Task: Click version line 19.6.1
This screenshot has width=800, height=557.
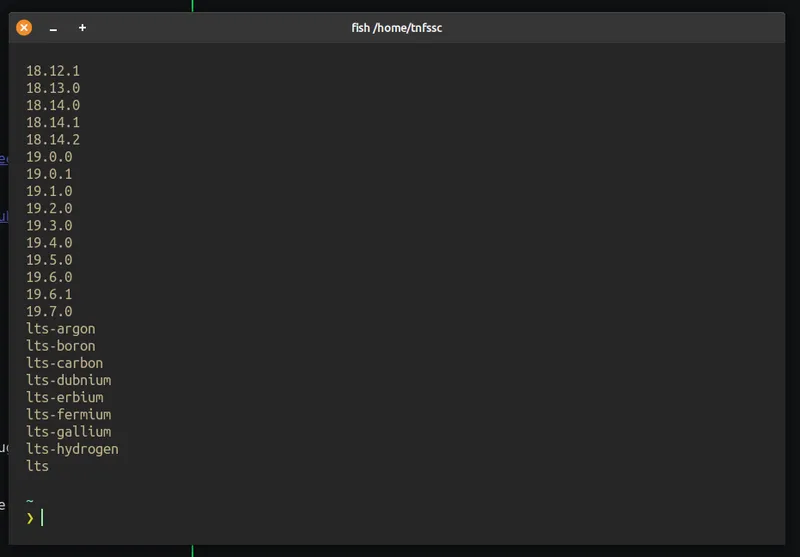Action: point(49,294)
